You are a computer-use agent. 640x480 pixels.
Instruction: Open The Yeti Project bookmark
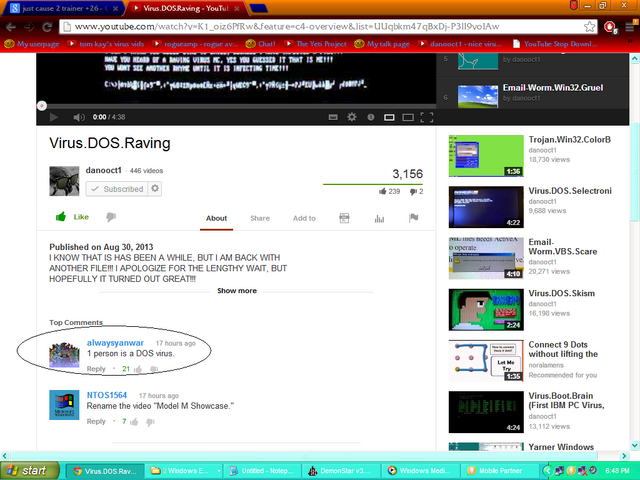pyautogui.click(x=316, y=44)
